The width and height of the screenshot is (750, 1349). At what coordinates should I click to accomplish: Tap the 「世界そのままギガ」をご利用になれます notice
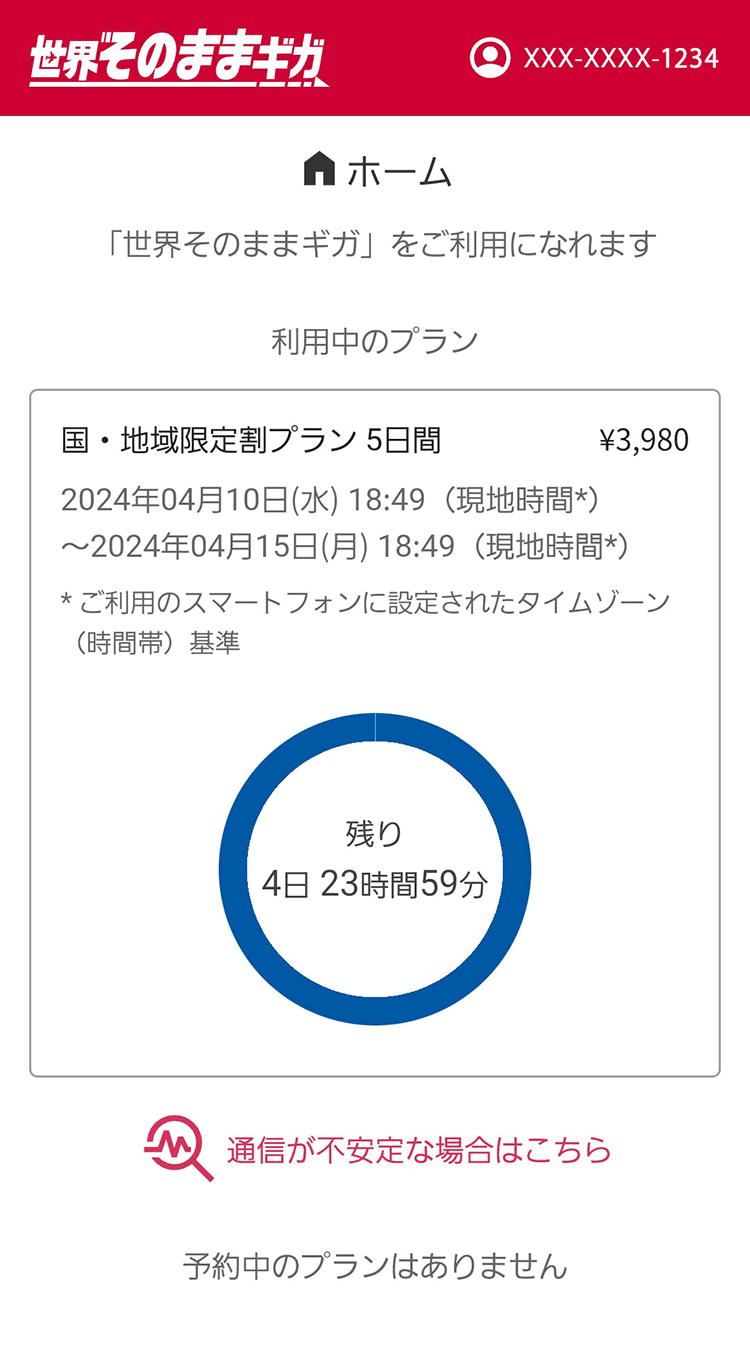[x=380, y=243]
